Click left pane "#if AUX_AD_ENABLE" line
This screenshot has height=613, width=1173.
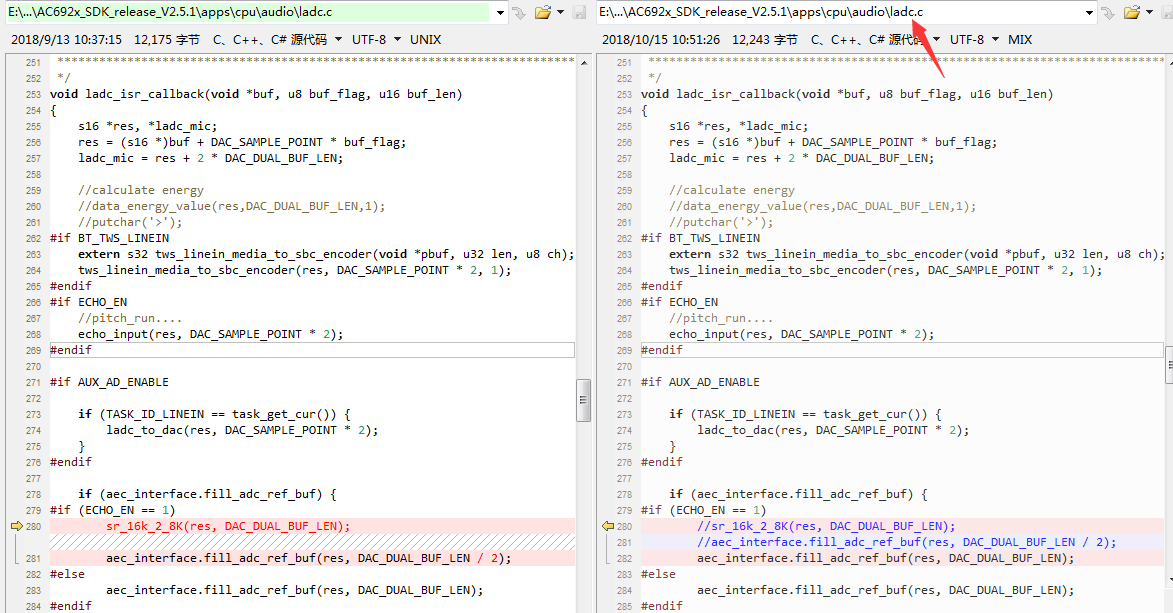[x=109, y=382]
